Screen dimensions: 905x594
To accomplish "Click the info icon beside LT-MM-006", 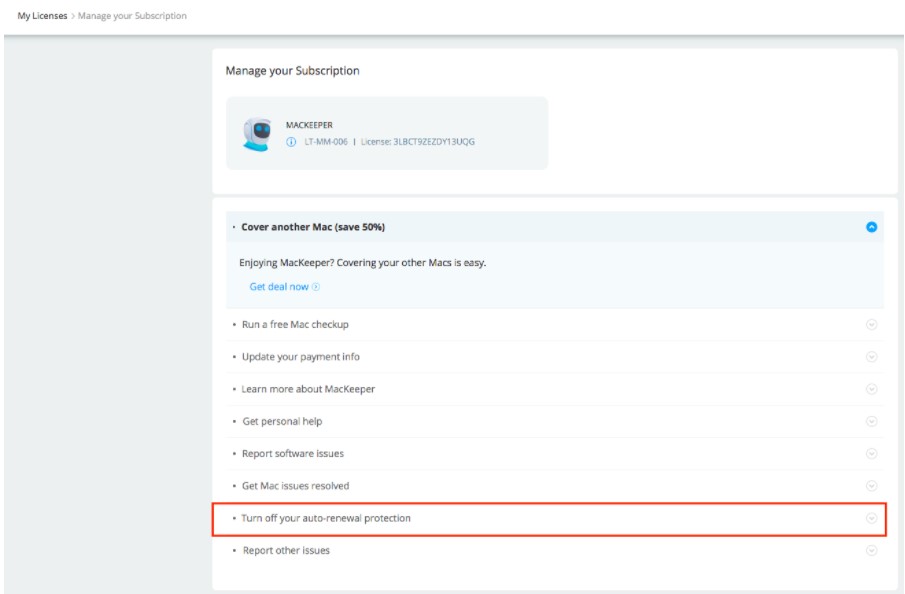I will coord(291,141).
